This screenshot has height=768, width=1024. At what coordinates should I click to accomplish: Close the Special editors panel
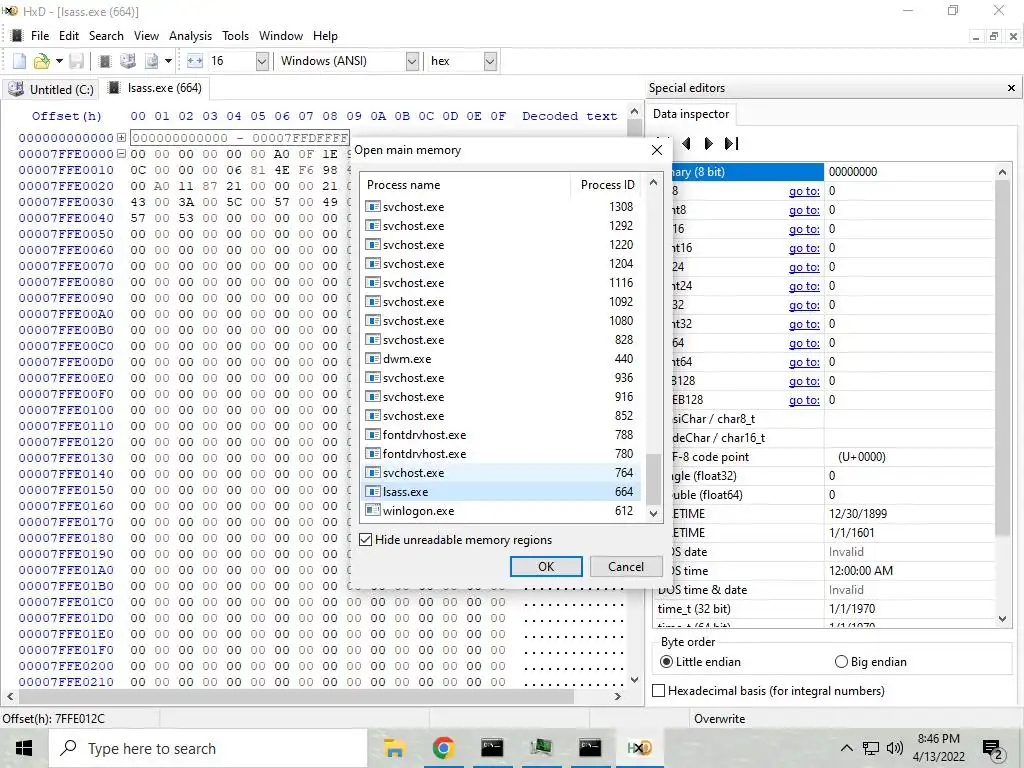[1011, 88]
